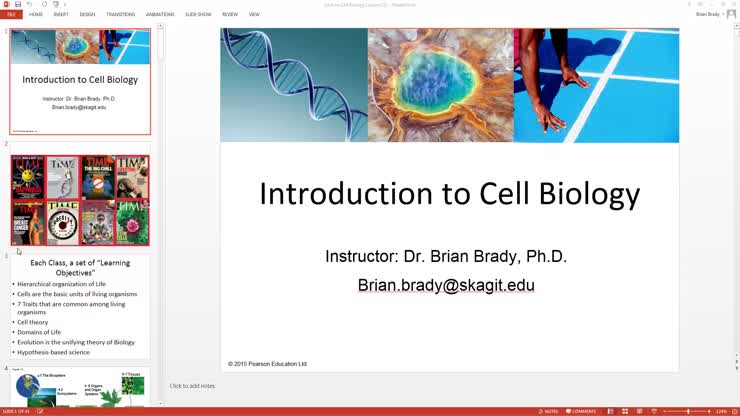
Task: Click the slide panel scroll down arrow
Action: [x=160, y=403]
